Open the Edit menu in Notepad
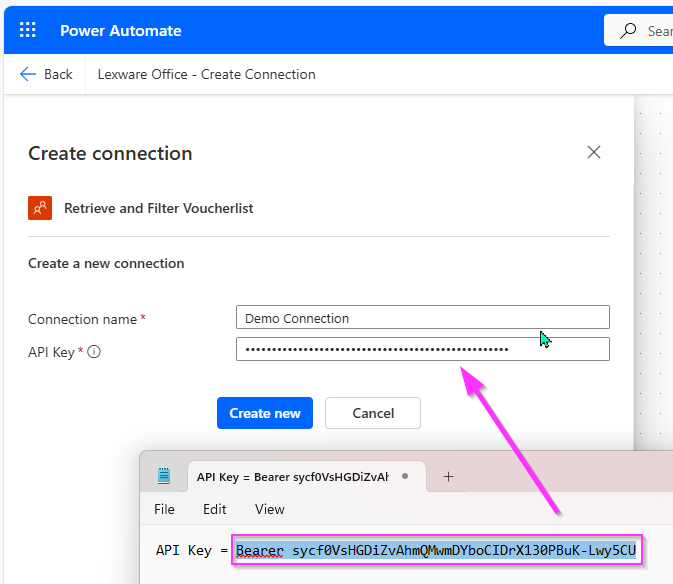This screenshot has height=584, width=673. point(215,509)
